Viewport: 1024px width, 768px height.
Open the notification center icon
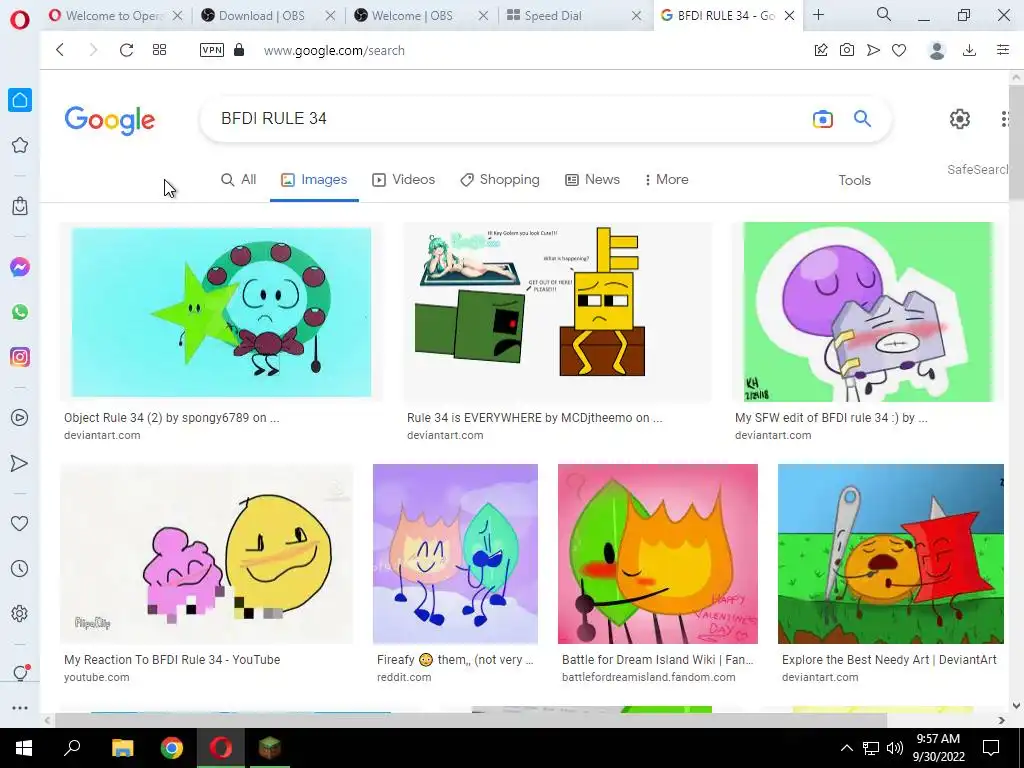(x=991, y=748)
